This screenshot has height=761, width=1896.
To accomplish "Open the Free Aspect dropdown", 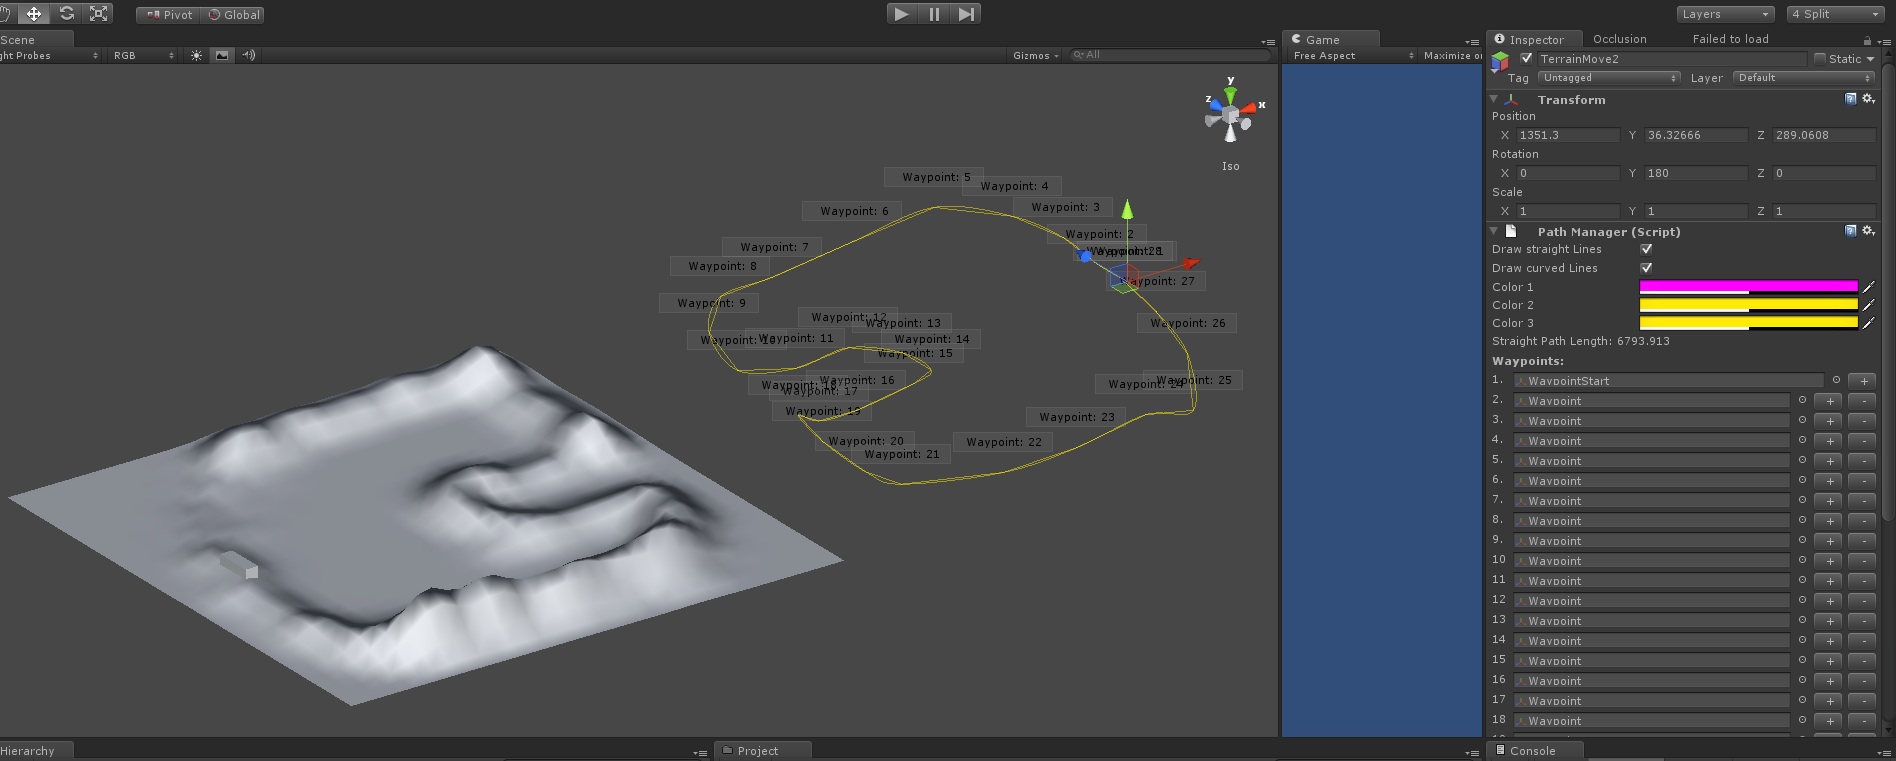I will pyautogui.click(x=1353, y=56).
